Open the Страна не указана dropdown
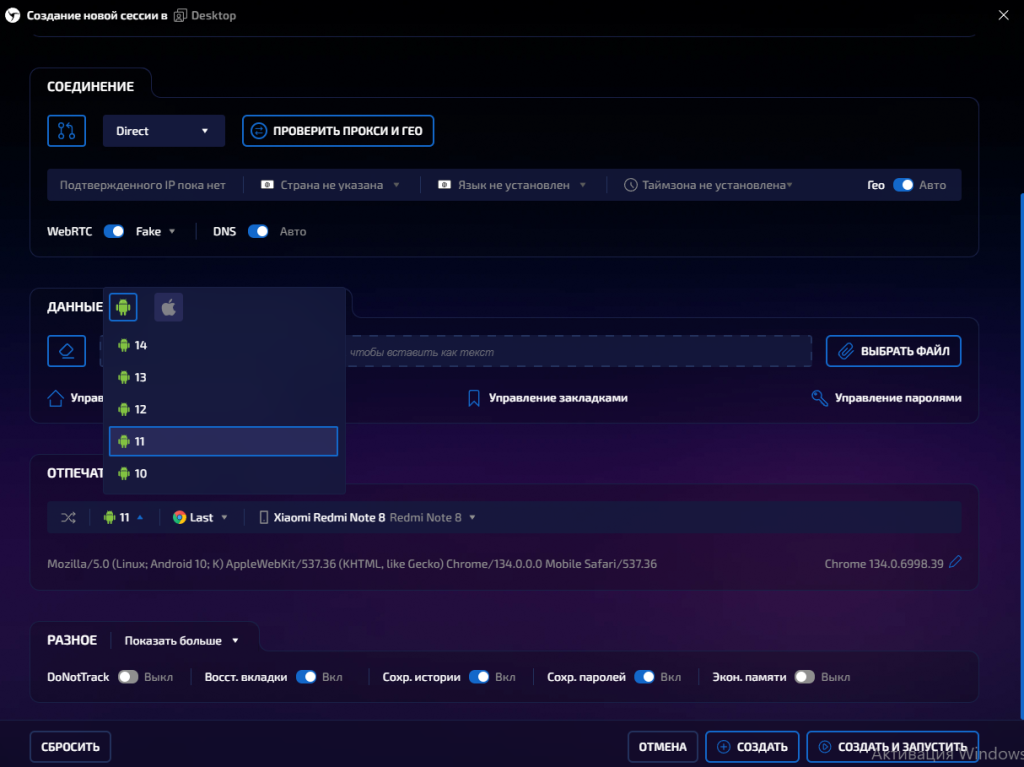 (330, 185)
